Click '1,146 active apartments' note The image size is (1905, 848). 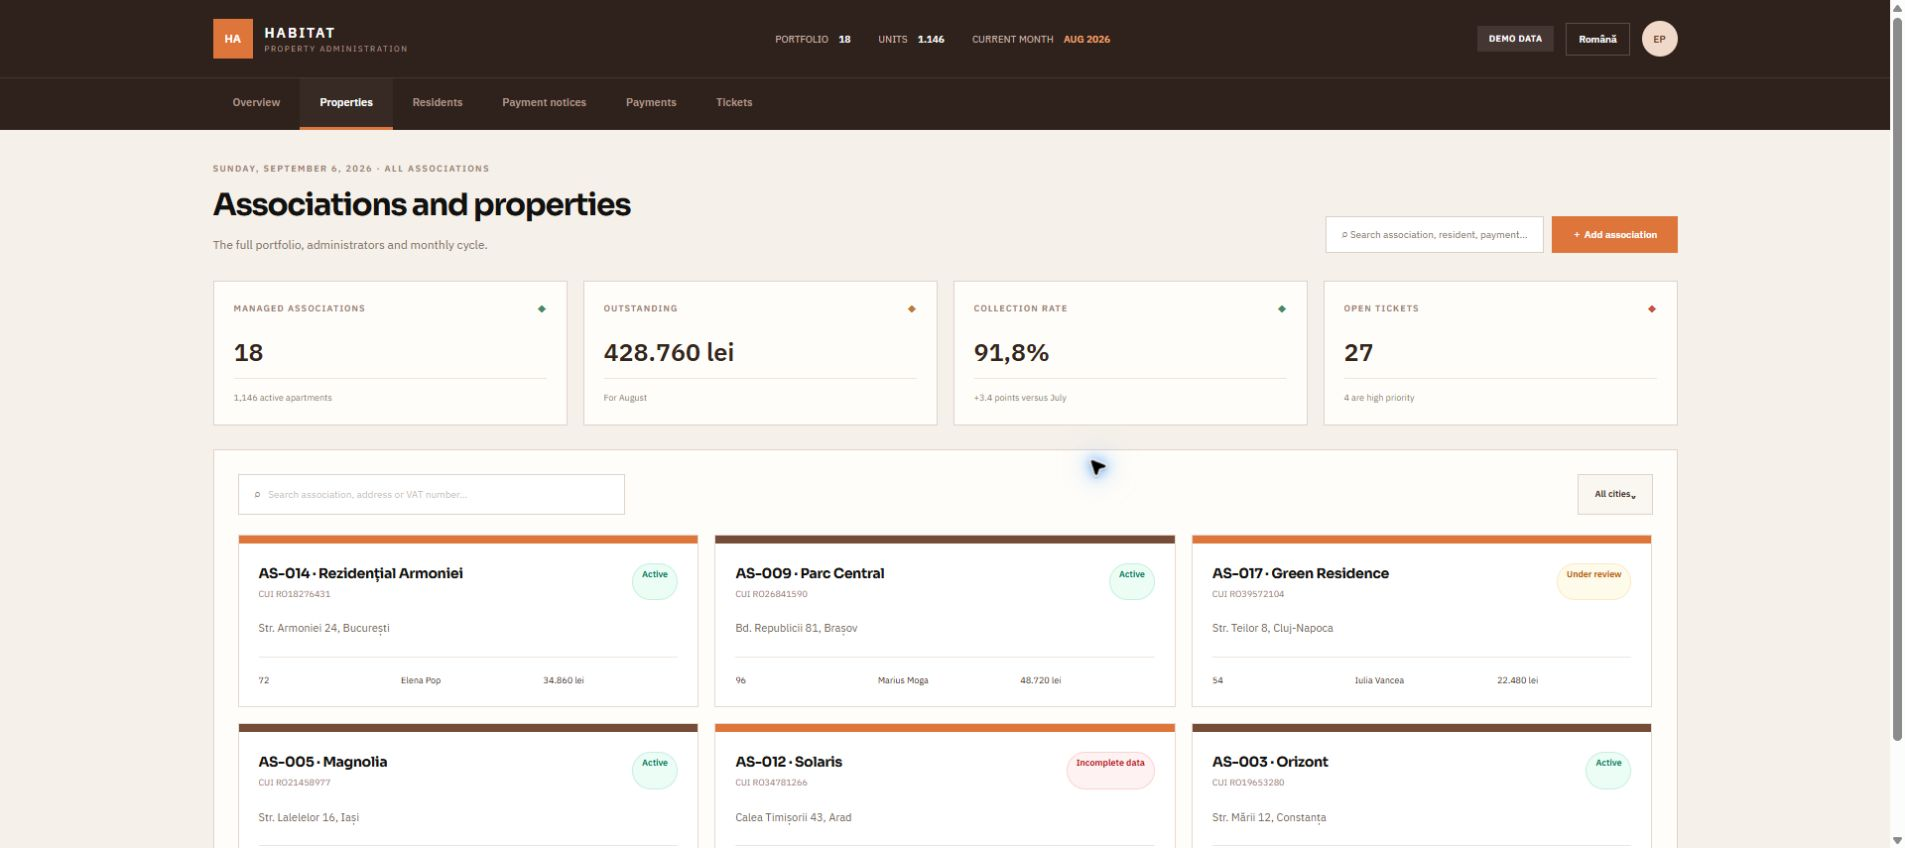click(x=283, y=398)
